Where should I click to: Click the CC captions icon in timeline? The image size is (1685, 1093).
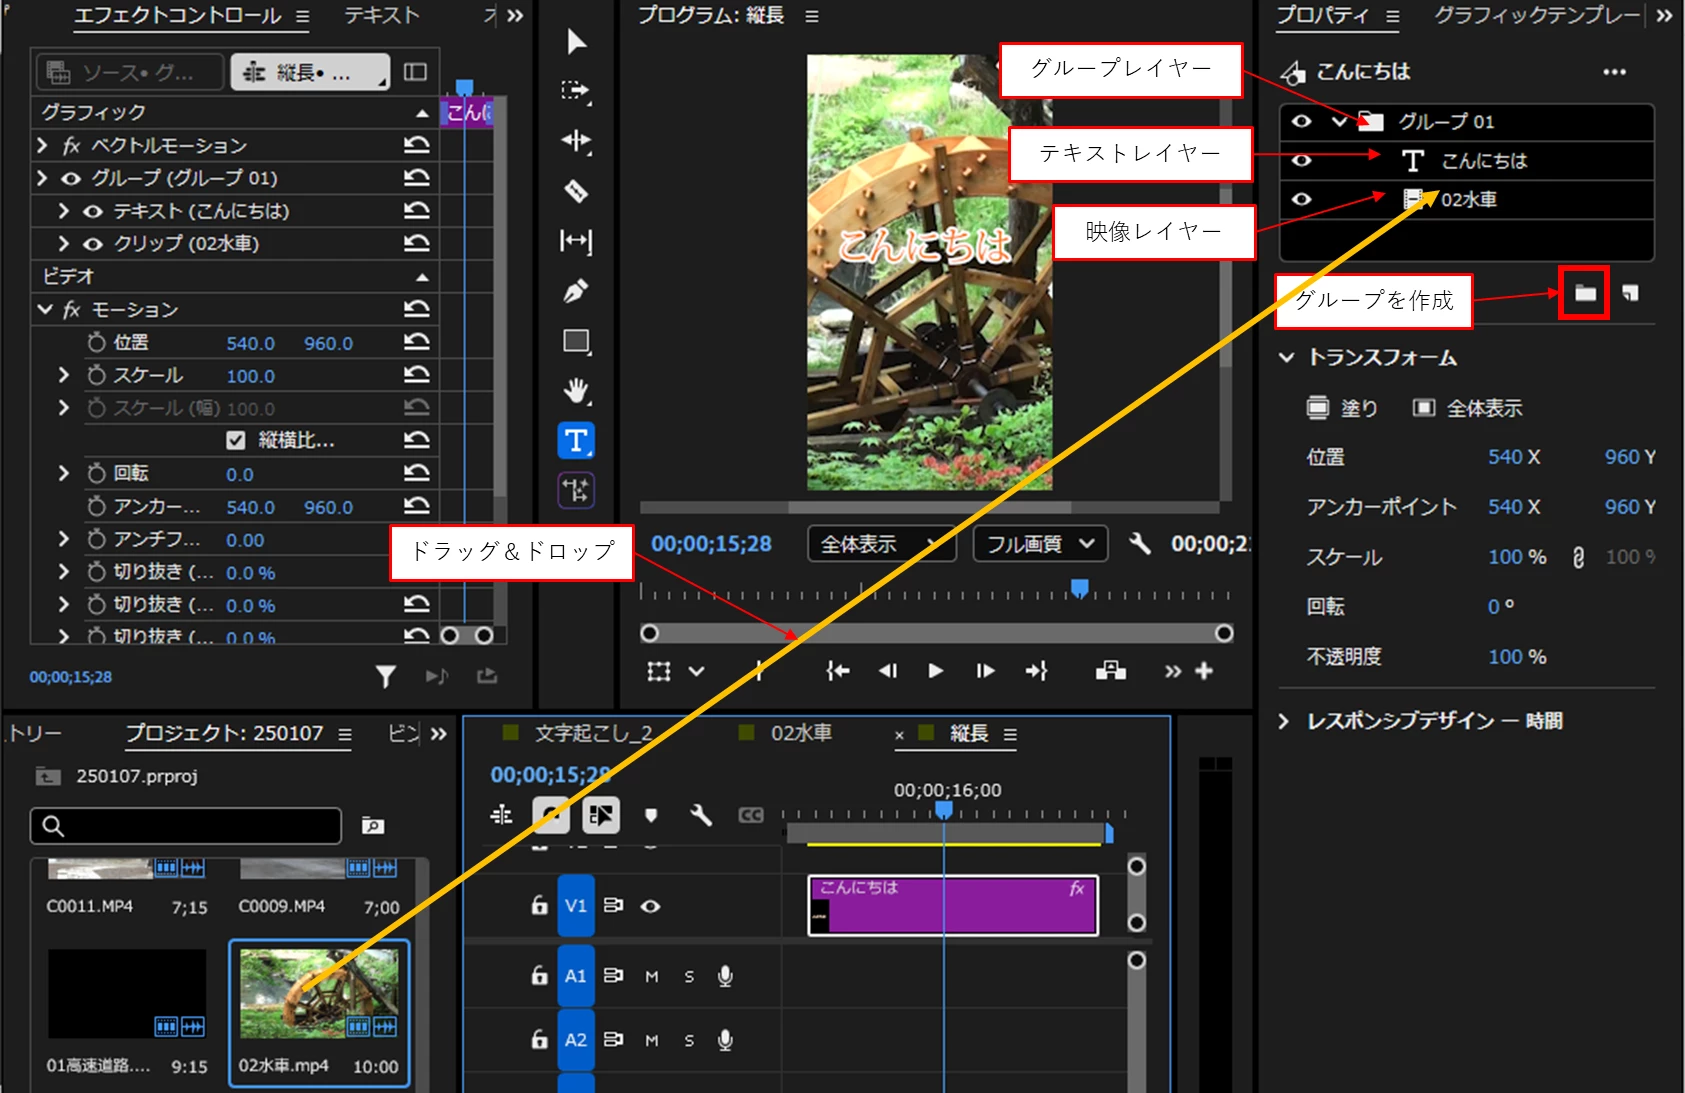pos(751,815)
